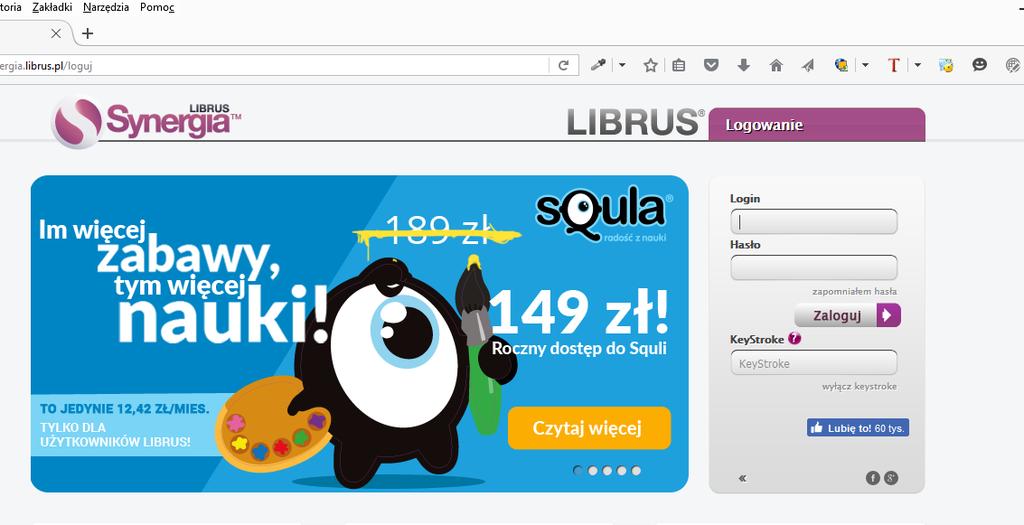Viewport: 1024px width, 525px height.
Task: Open the Zakładki menu
Action: pos(52,8)
